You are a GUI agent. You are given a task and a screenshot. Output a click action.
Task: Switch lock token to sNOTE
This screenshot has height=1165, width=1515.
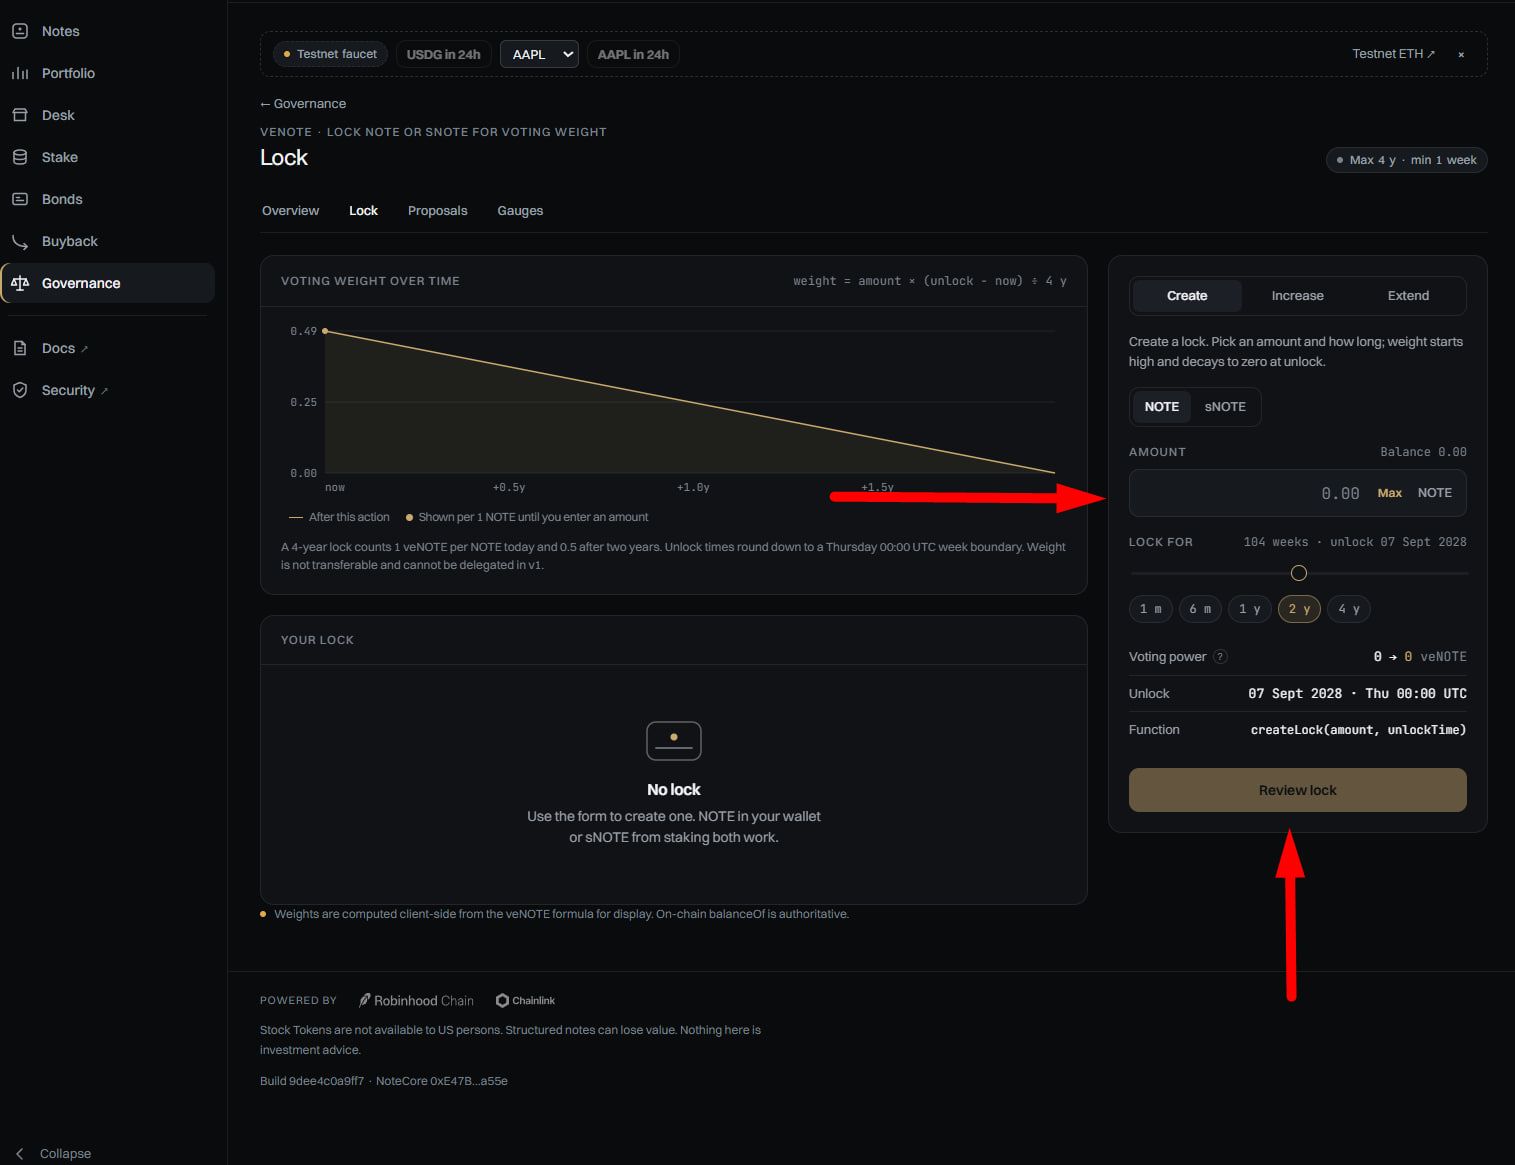point(1225,407)
